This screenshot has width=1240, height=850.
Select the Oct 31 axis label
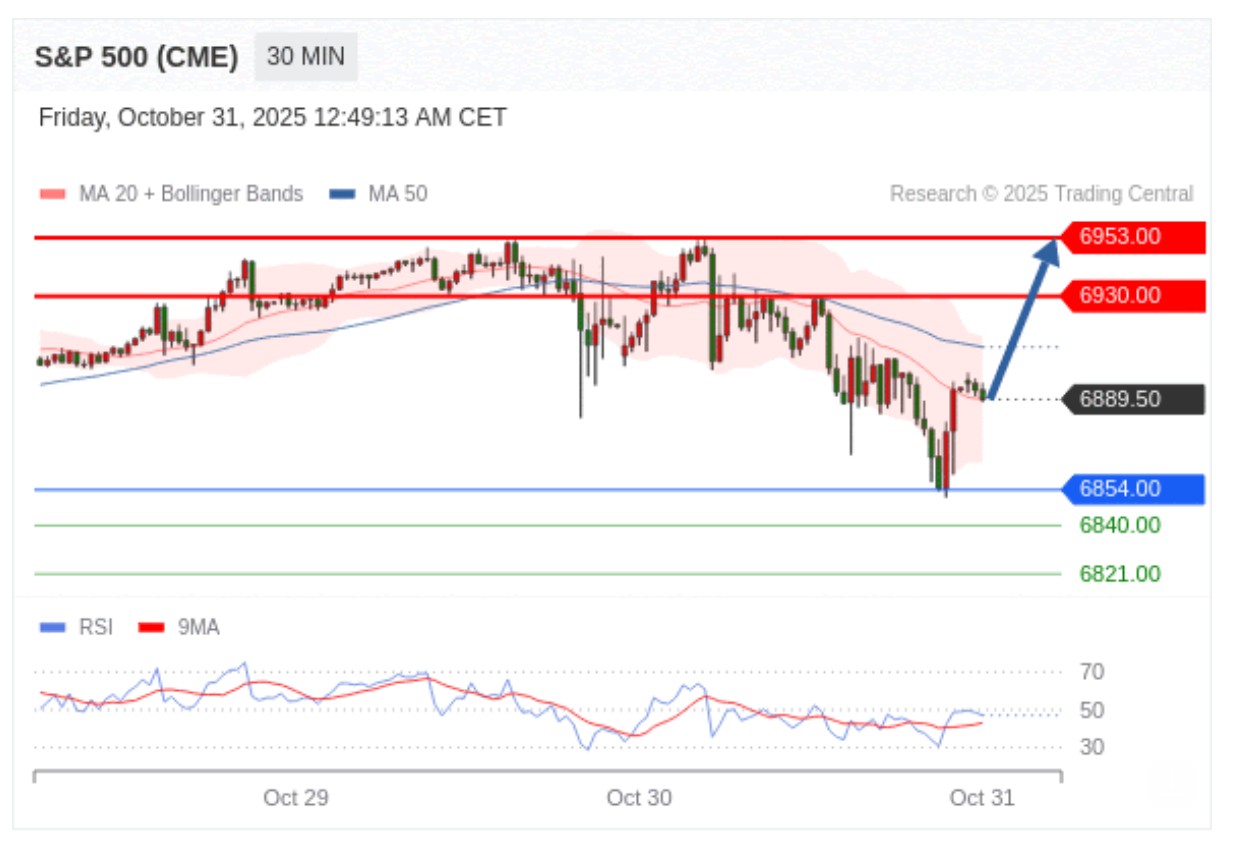tap(981, 798)
